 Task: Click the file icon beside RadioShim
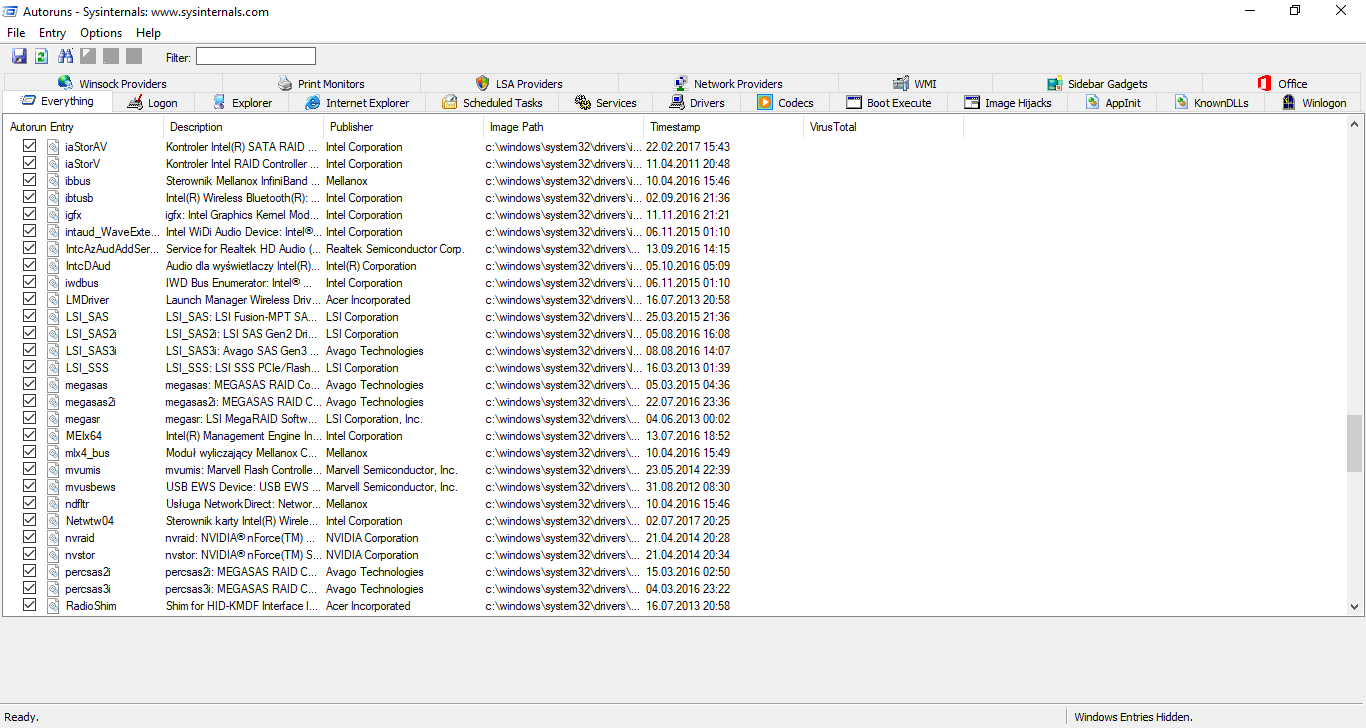tap(53, 606)
